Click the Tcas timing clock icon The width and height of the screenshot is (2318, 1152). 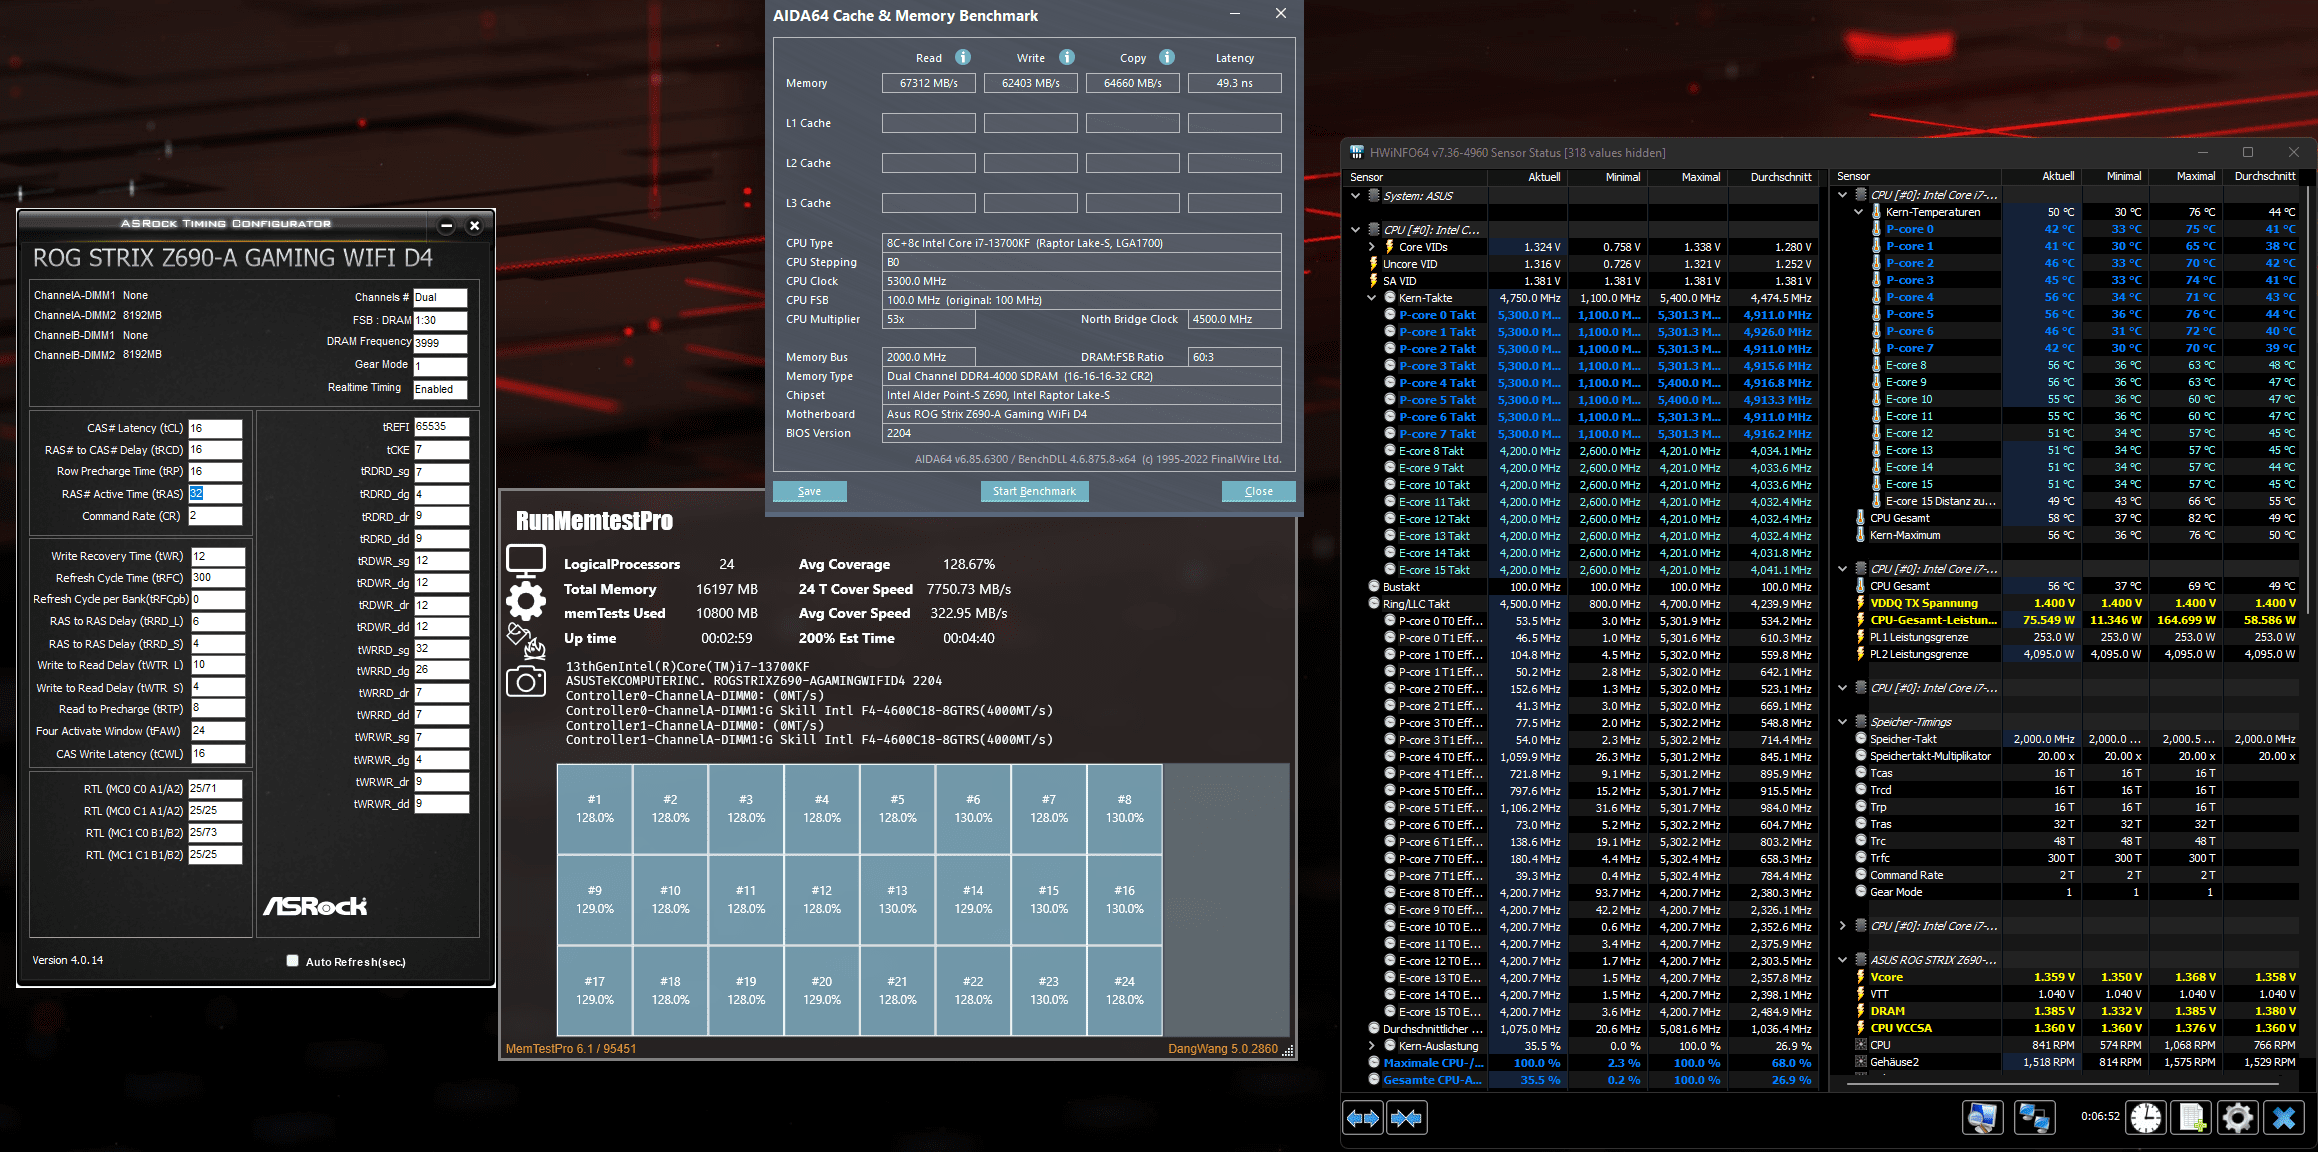[1861, 773]
